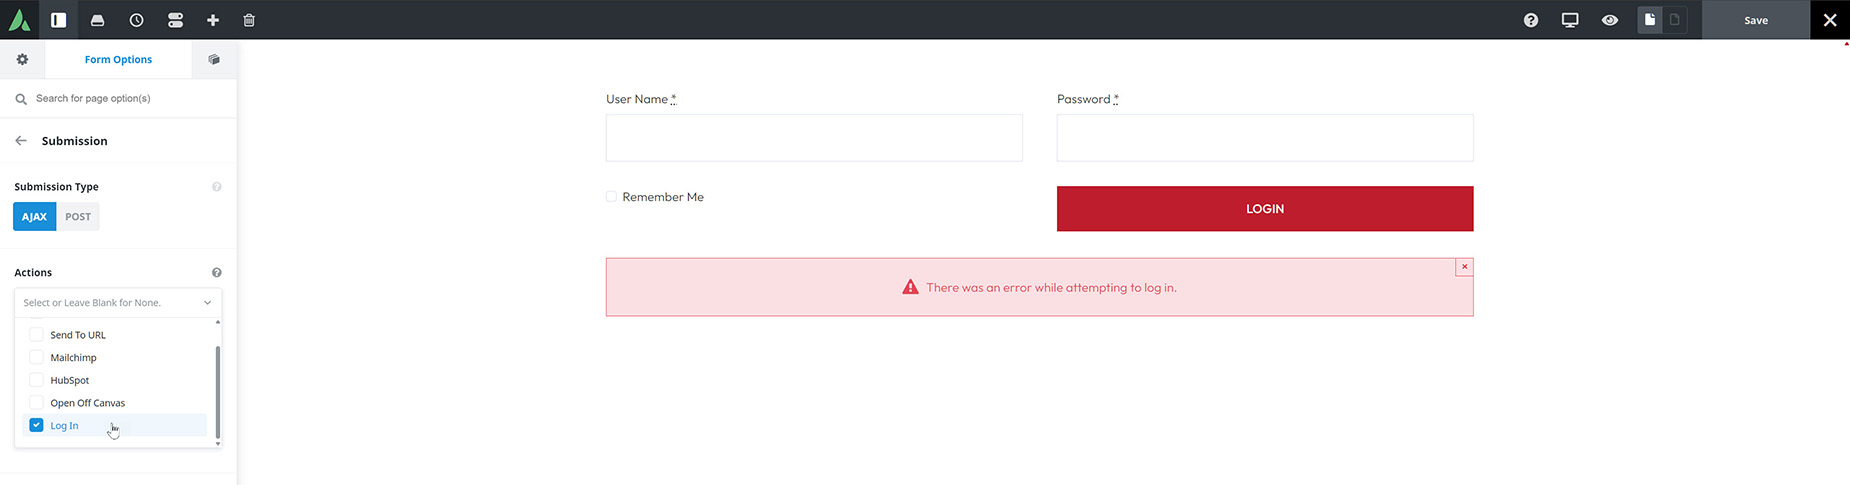Check the HubSpot action
Viewport: 1850px width, 485px height.
(37, 380)
